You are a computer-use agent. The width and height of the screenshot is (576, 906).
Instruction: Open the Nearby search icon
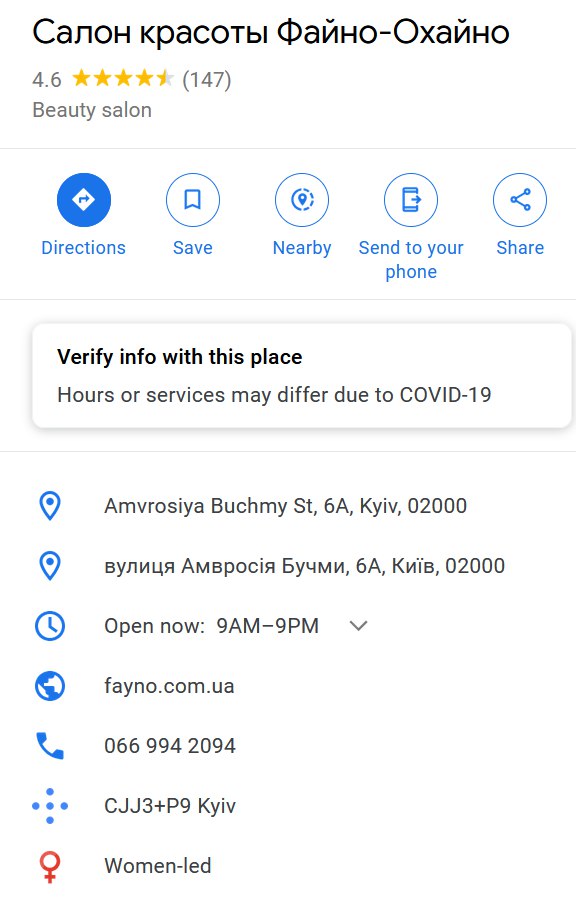click(x=302, y=200)
